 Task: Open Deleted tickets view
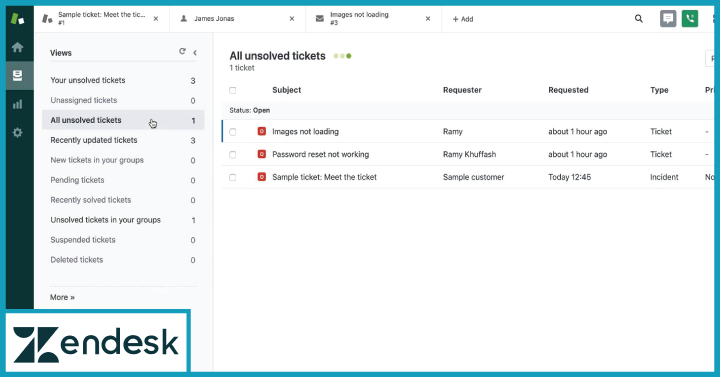pyautogui.click(x=123, y=260)
